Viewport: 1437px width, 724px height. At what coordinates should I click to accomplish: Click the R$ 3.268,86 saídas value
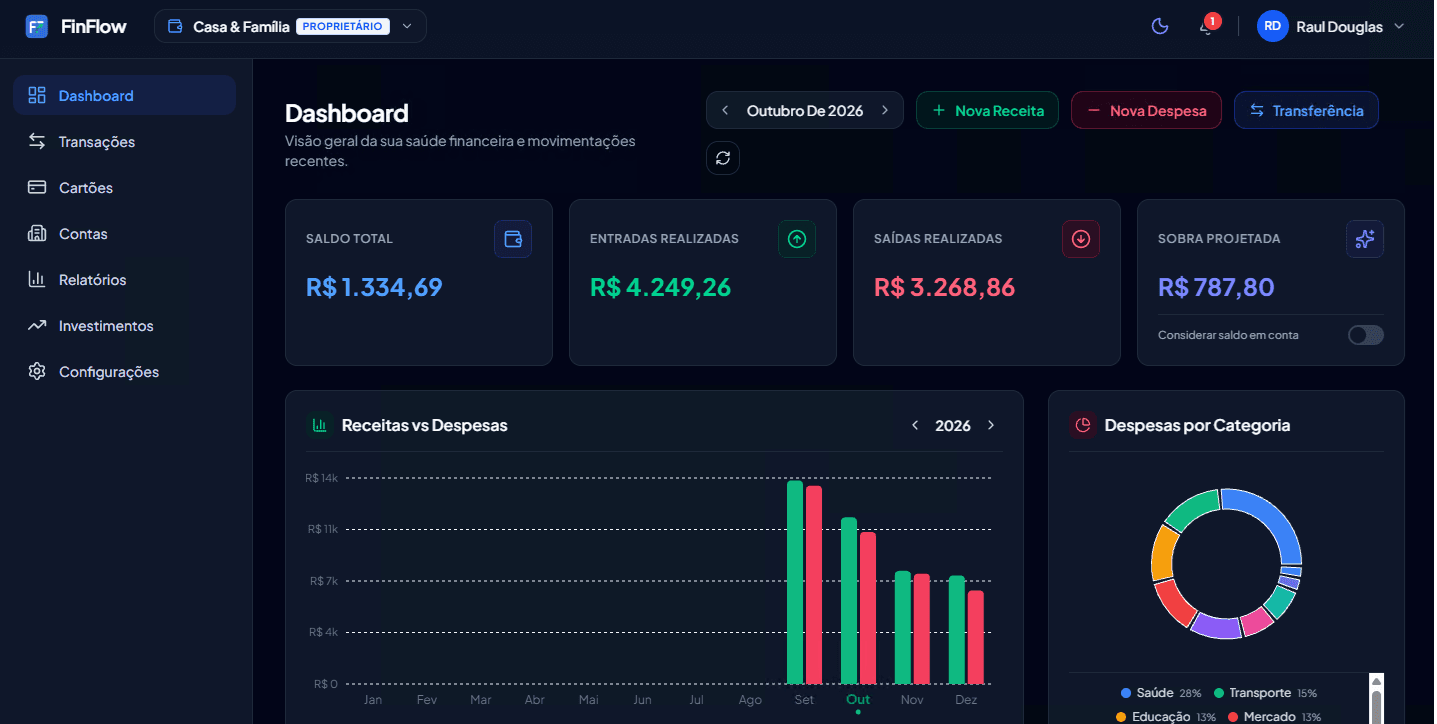tap(945, 287)
